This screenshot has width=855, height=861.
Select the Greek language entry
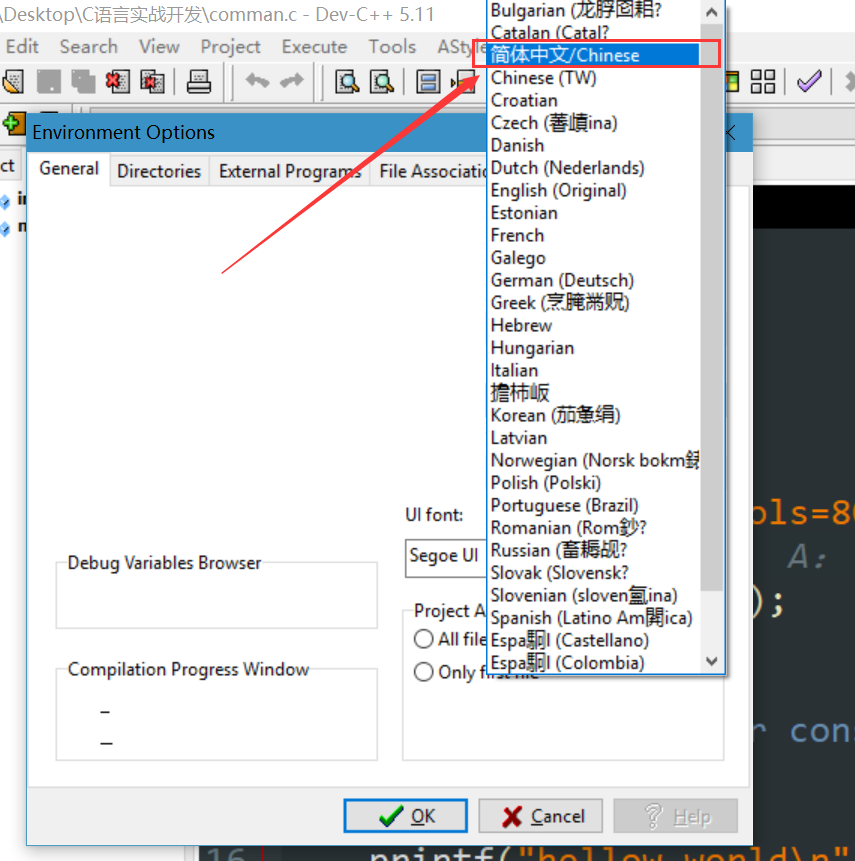594,303
